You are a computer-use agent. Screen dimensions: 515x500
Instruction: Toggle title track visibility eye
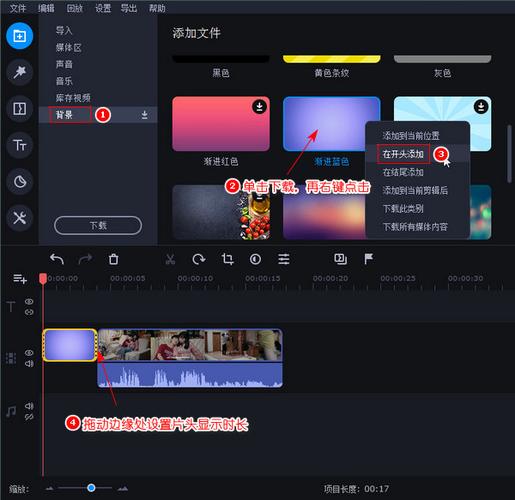tap(29, 301)
